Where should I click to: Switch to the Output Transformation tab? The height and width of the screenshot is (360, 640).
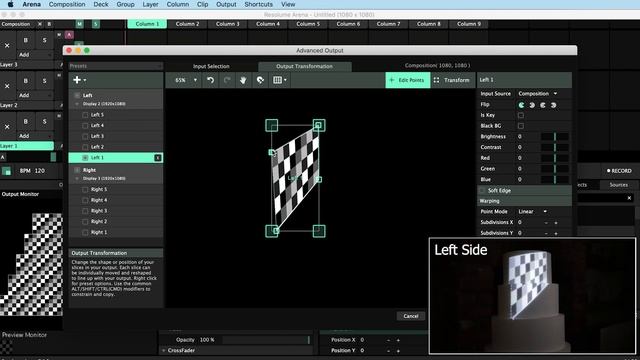(x=304, y=66)
